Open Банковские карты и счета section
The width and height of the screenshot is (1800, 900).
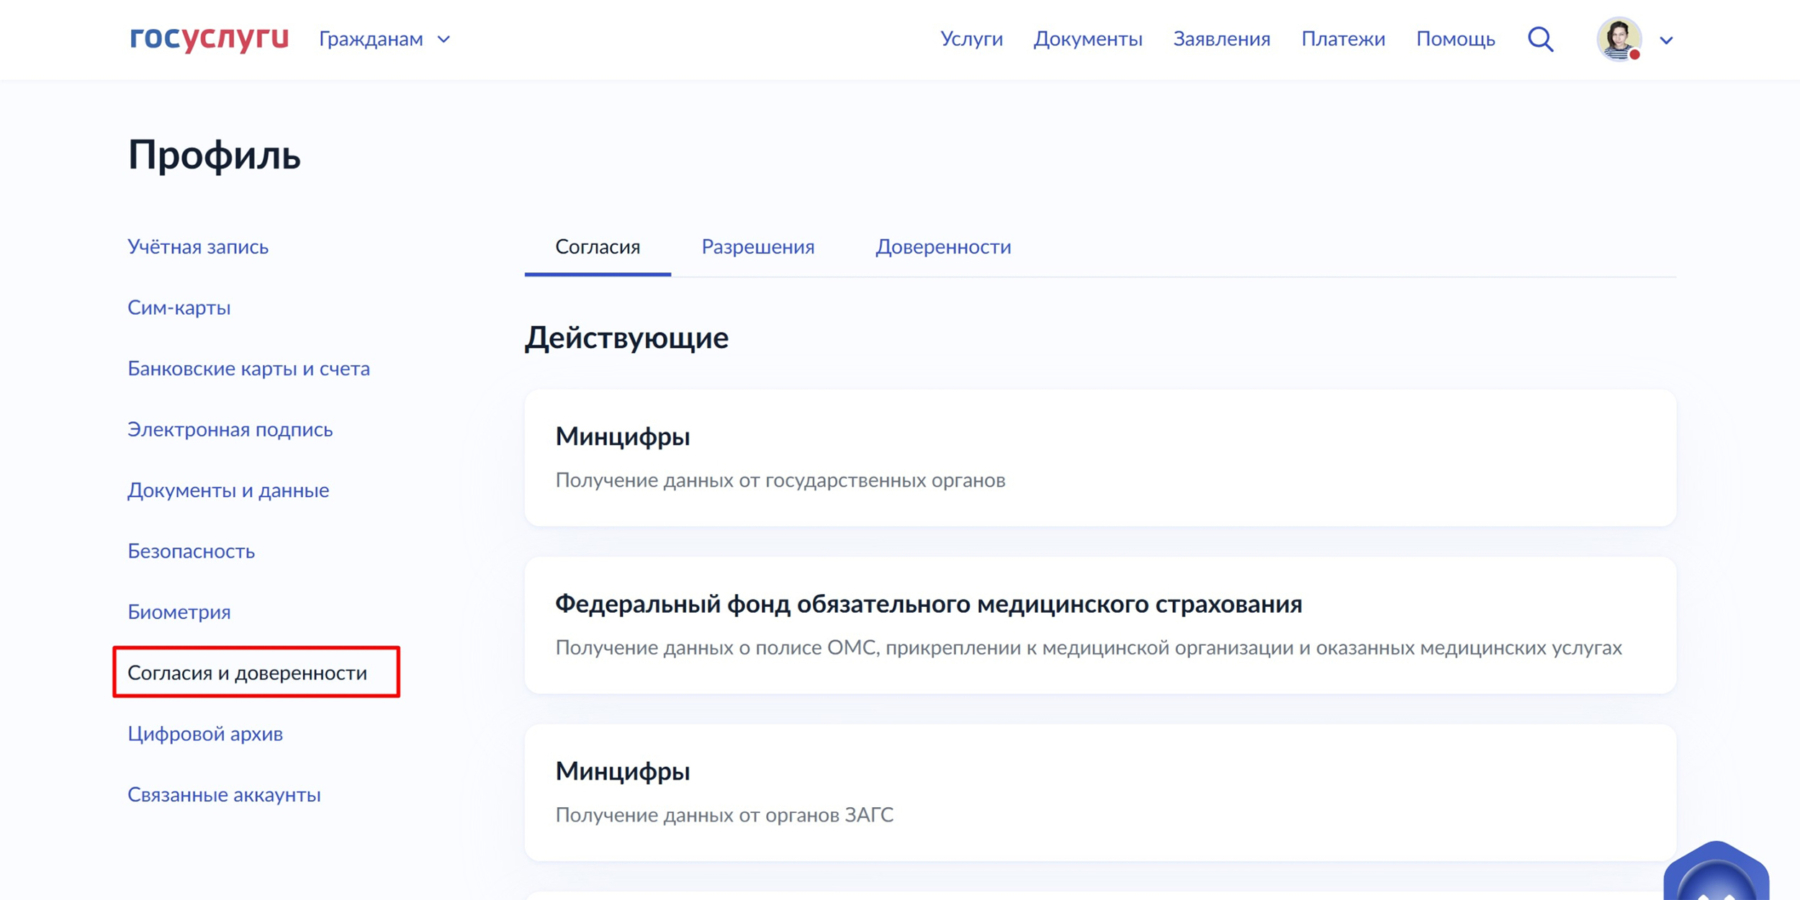(248, 369)
